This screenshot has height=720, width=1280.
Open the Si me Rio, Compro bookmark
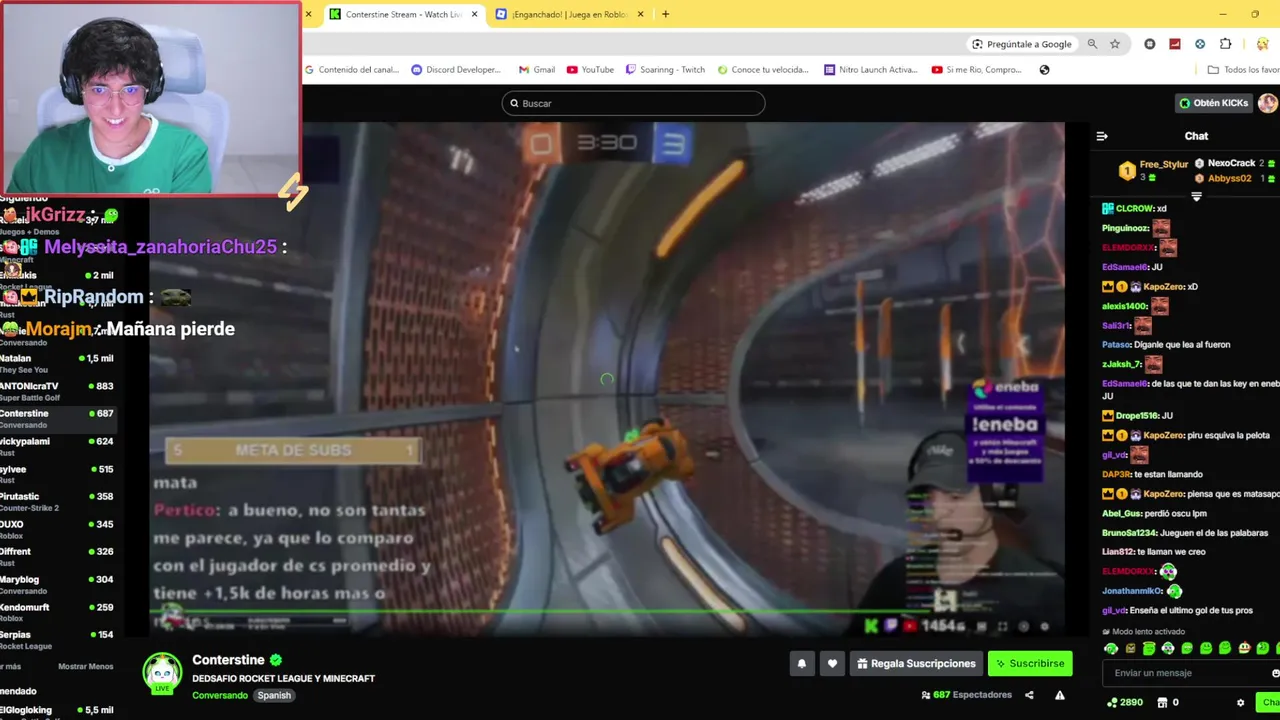(976, 70)
